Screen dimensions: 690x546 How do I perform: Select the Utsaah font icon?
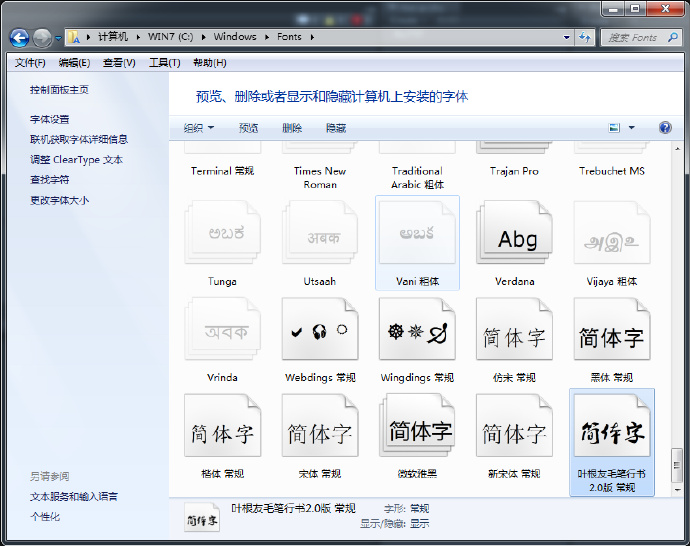[320, 232]
